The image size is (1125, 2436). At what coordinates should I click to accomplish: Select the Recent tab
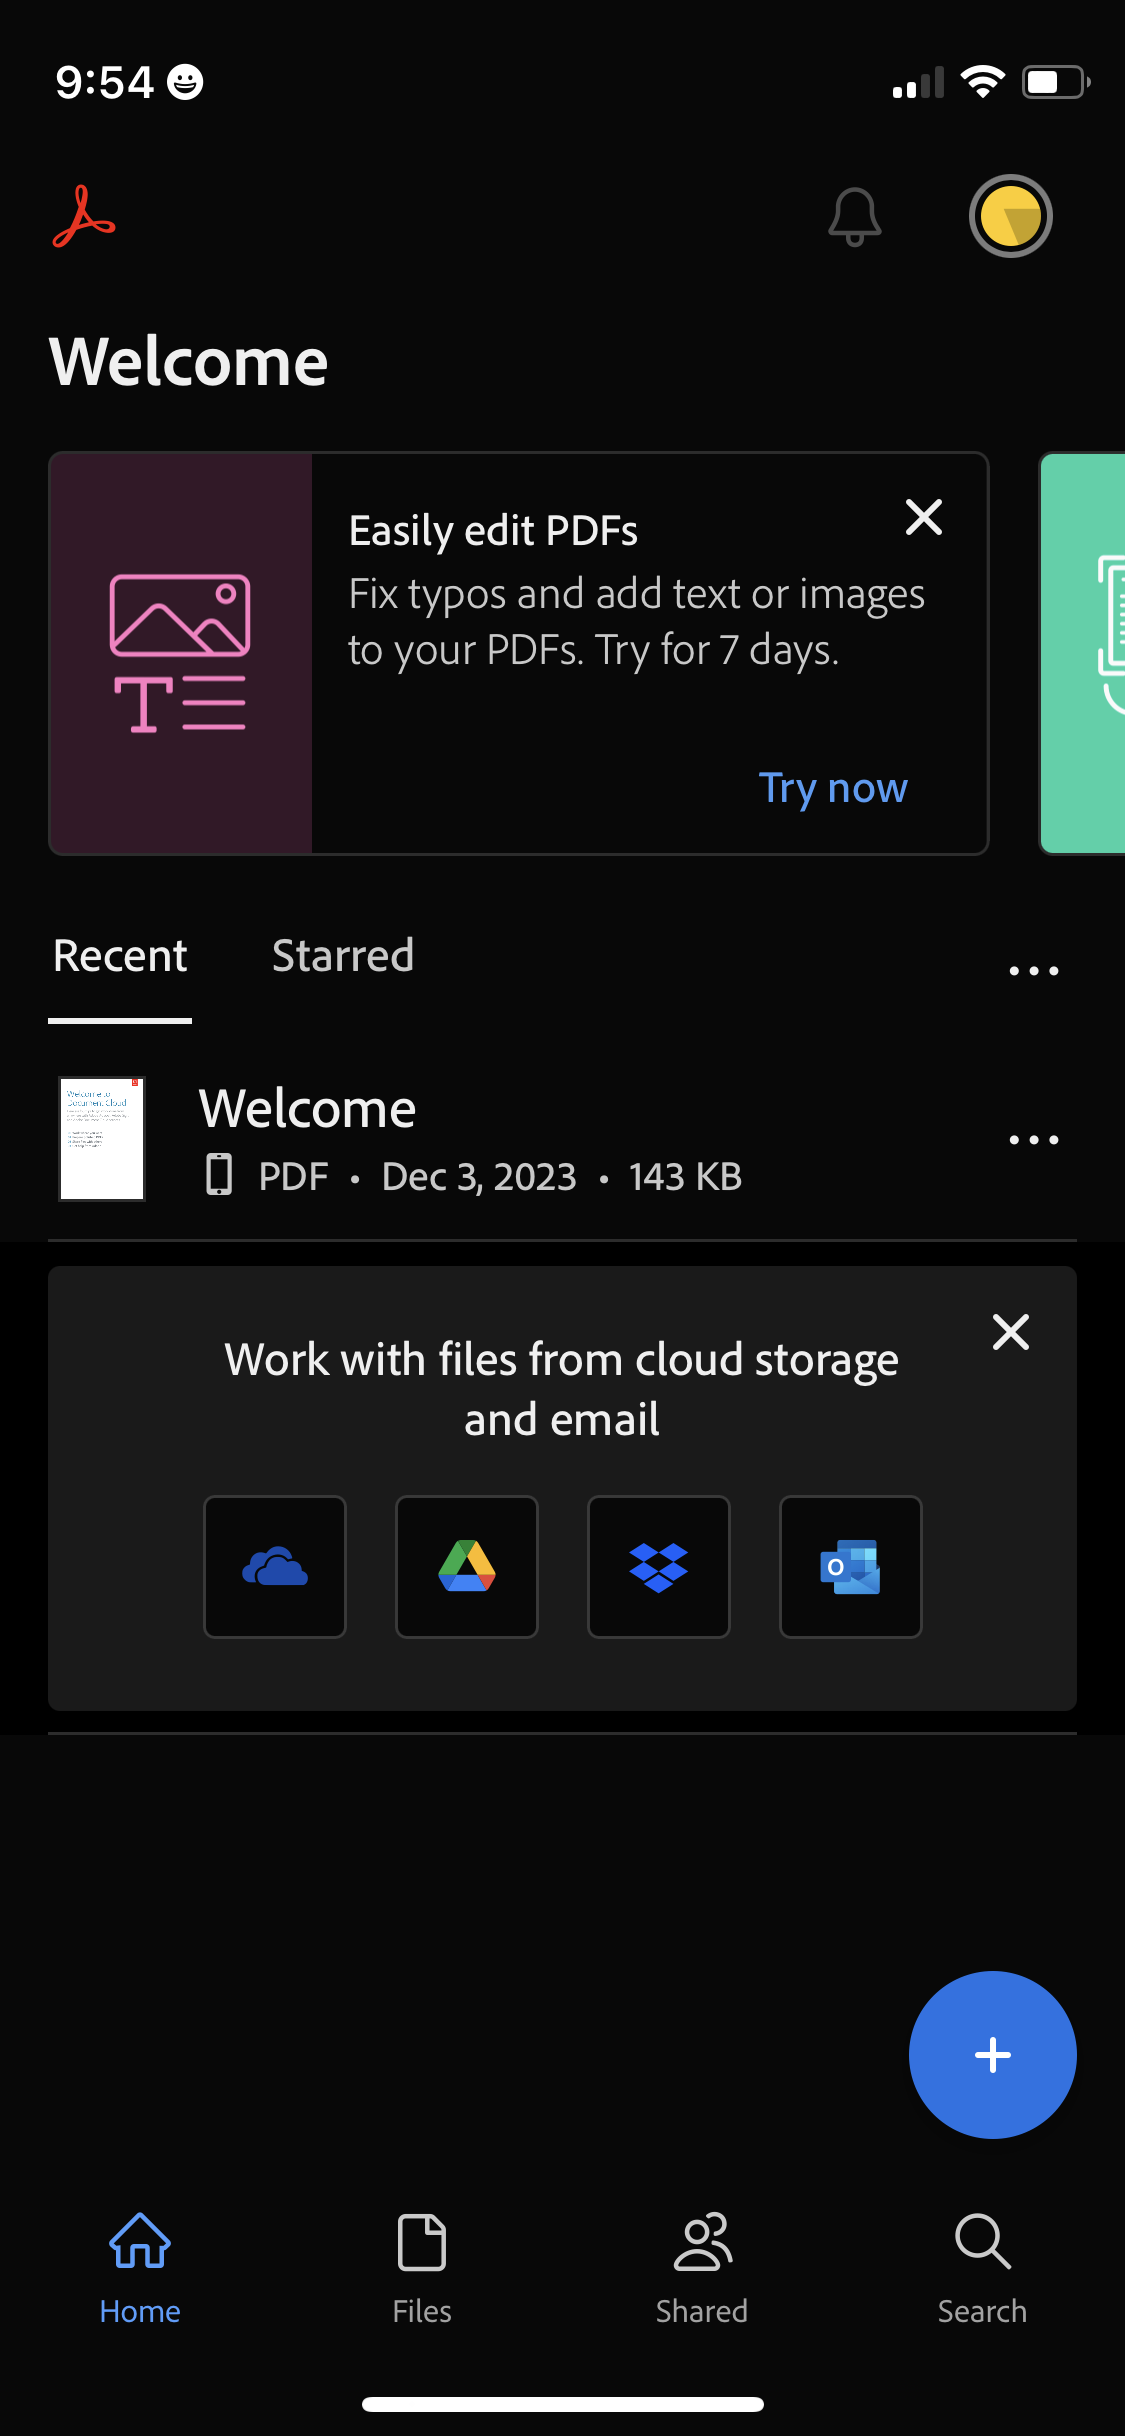pos(119,956)
